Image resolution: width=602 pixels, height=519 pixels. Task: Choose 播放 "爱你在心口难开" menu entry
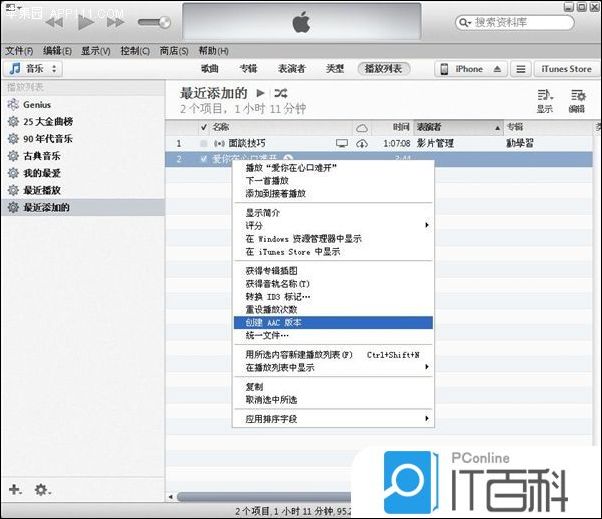click(333, 168)
